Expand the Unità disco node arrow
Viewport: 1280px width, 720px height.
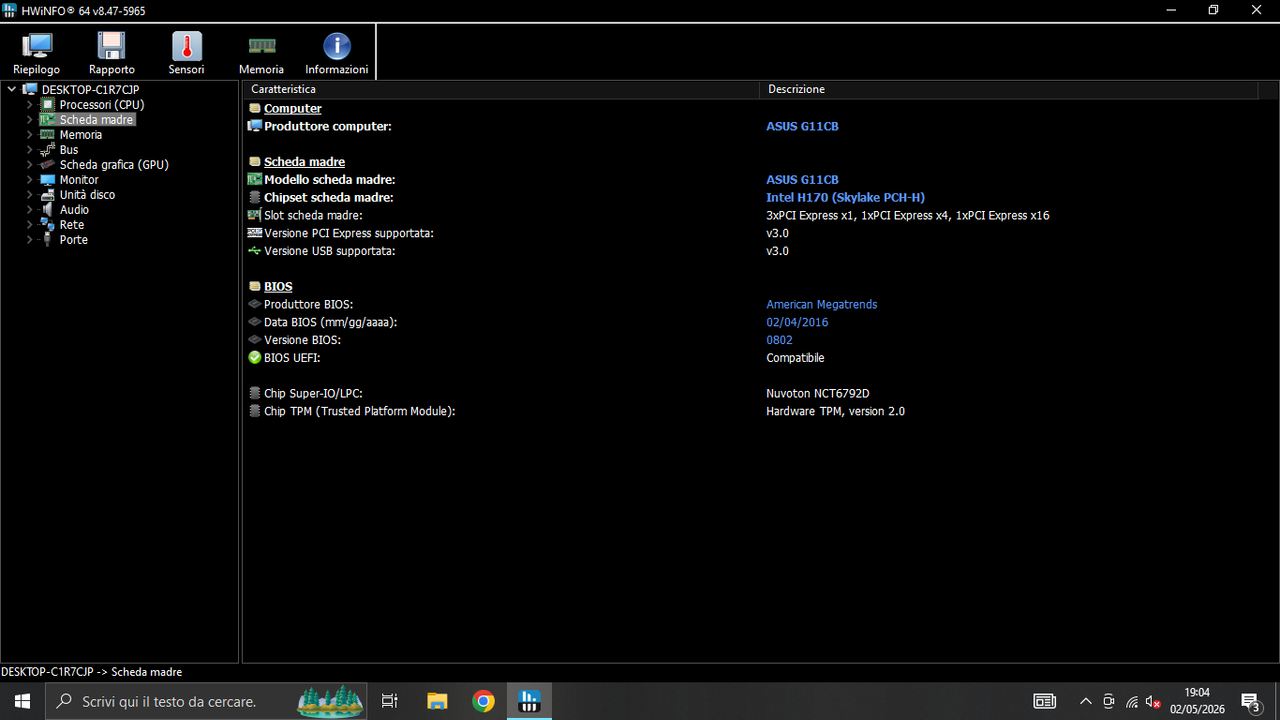(x=30, y=195)
